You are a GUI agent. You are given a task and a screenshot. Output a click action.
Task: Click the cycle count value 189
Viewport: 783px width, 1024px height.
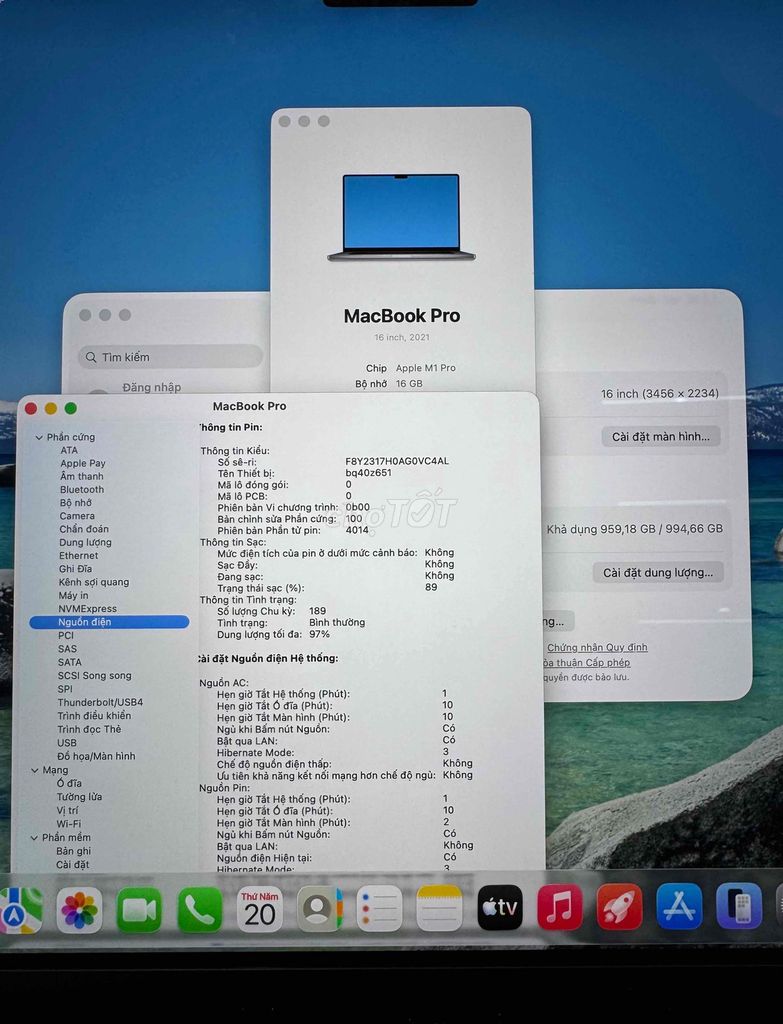[317, 611]
